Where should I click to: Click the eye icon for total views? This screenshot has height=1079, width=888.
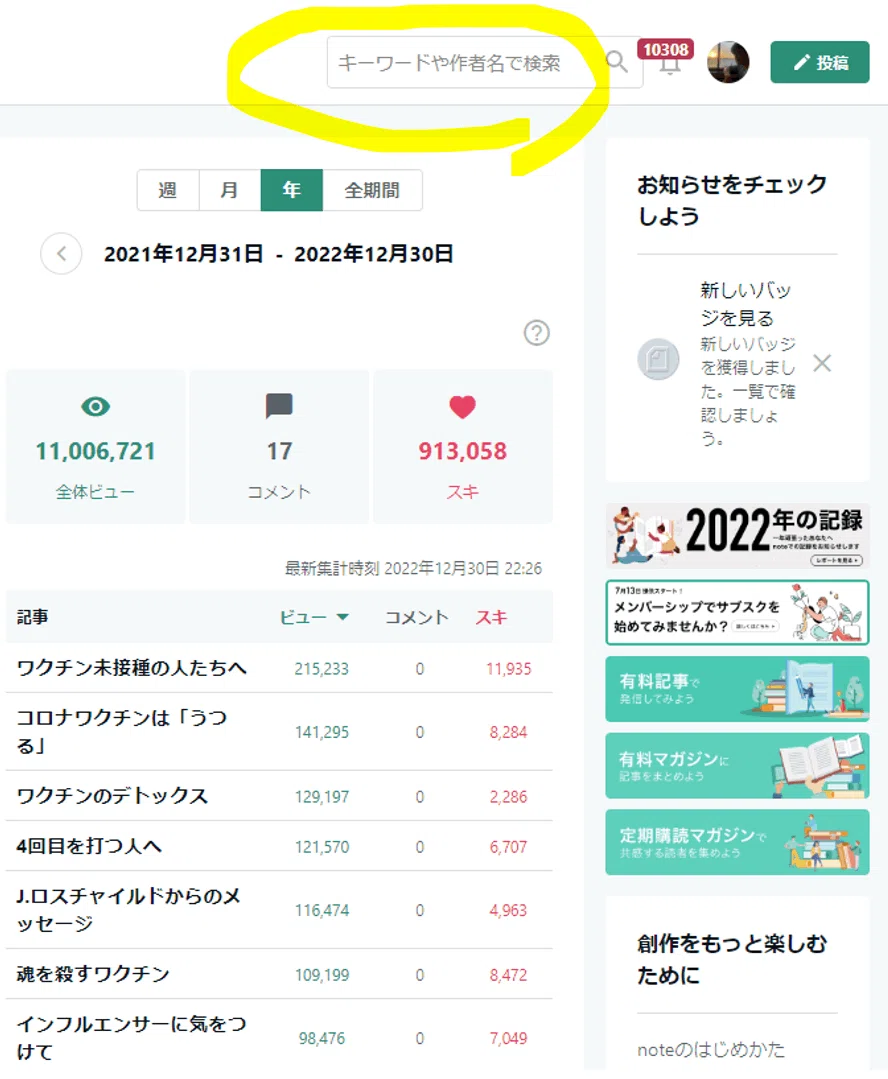pyautogui.click(x=96, y=407)
